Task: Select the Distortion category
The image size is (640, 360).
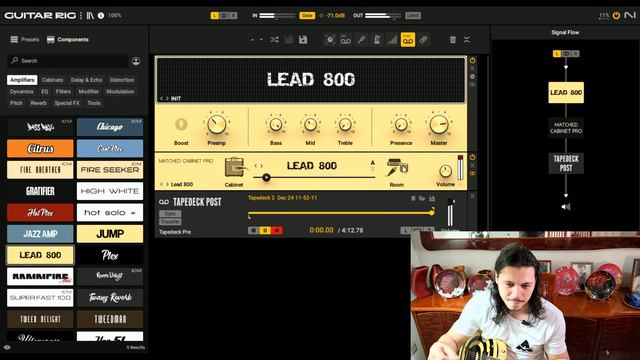Action: 122,80
